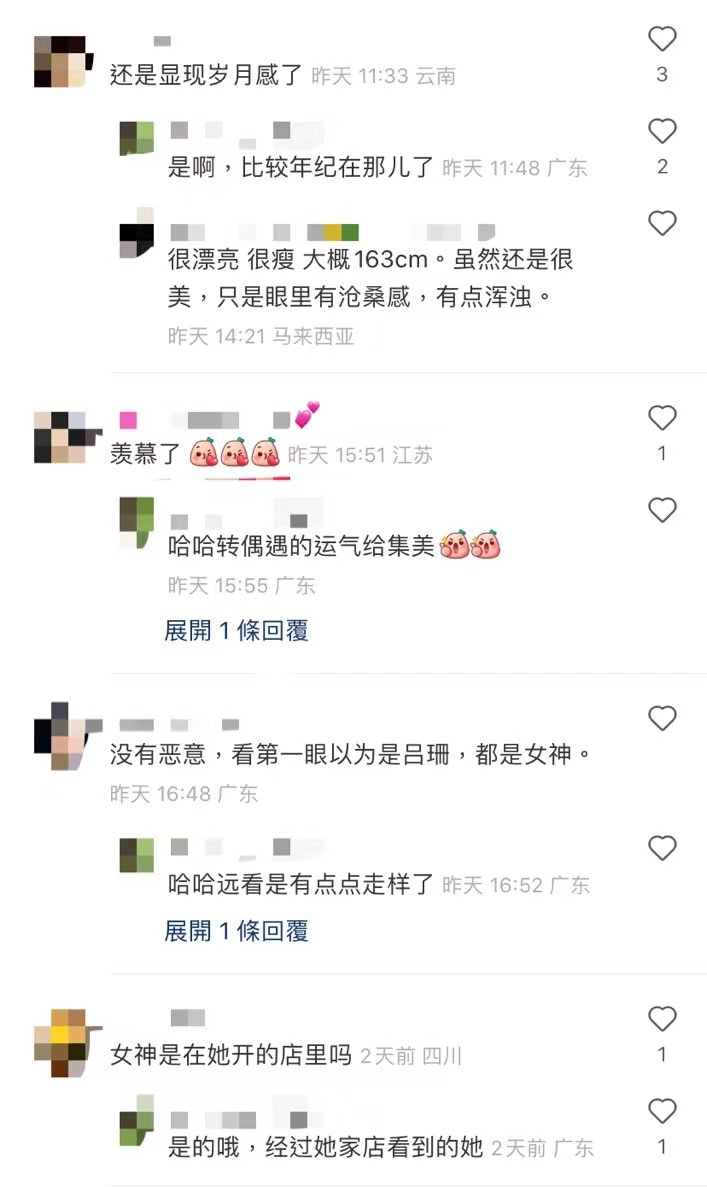This screenshot has height=1187, width=707.
Task: Like the Malaysia reply about 163cm
Action: pos(662,223)
